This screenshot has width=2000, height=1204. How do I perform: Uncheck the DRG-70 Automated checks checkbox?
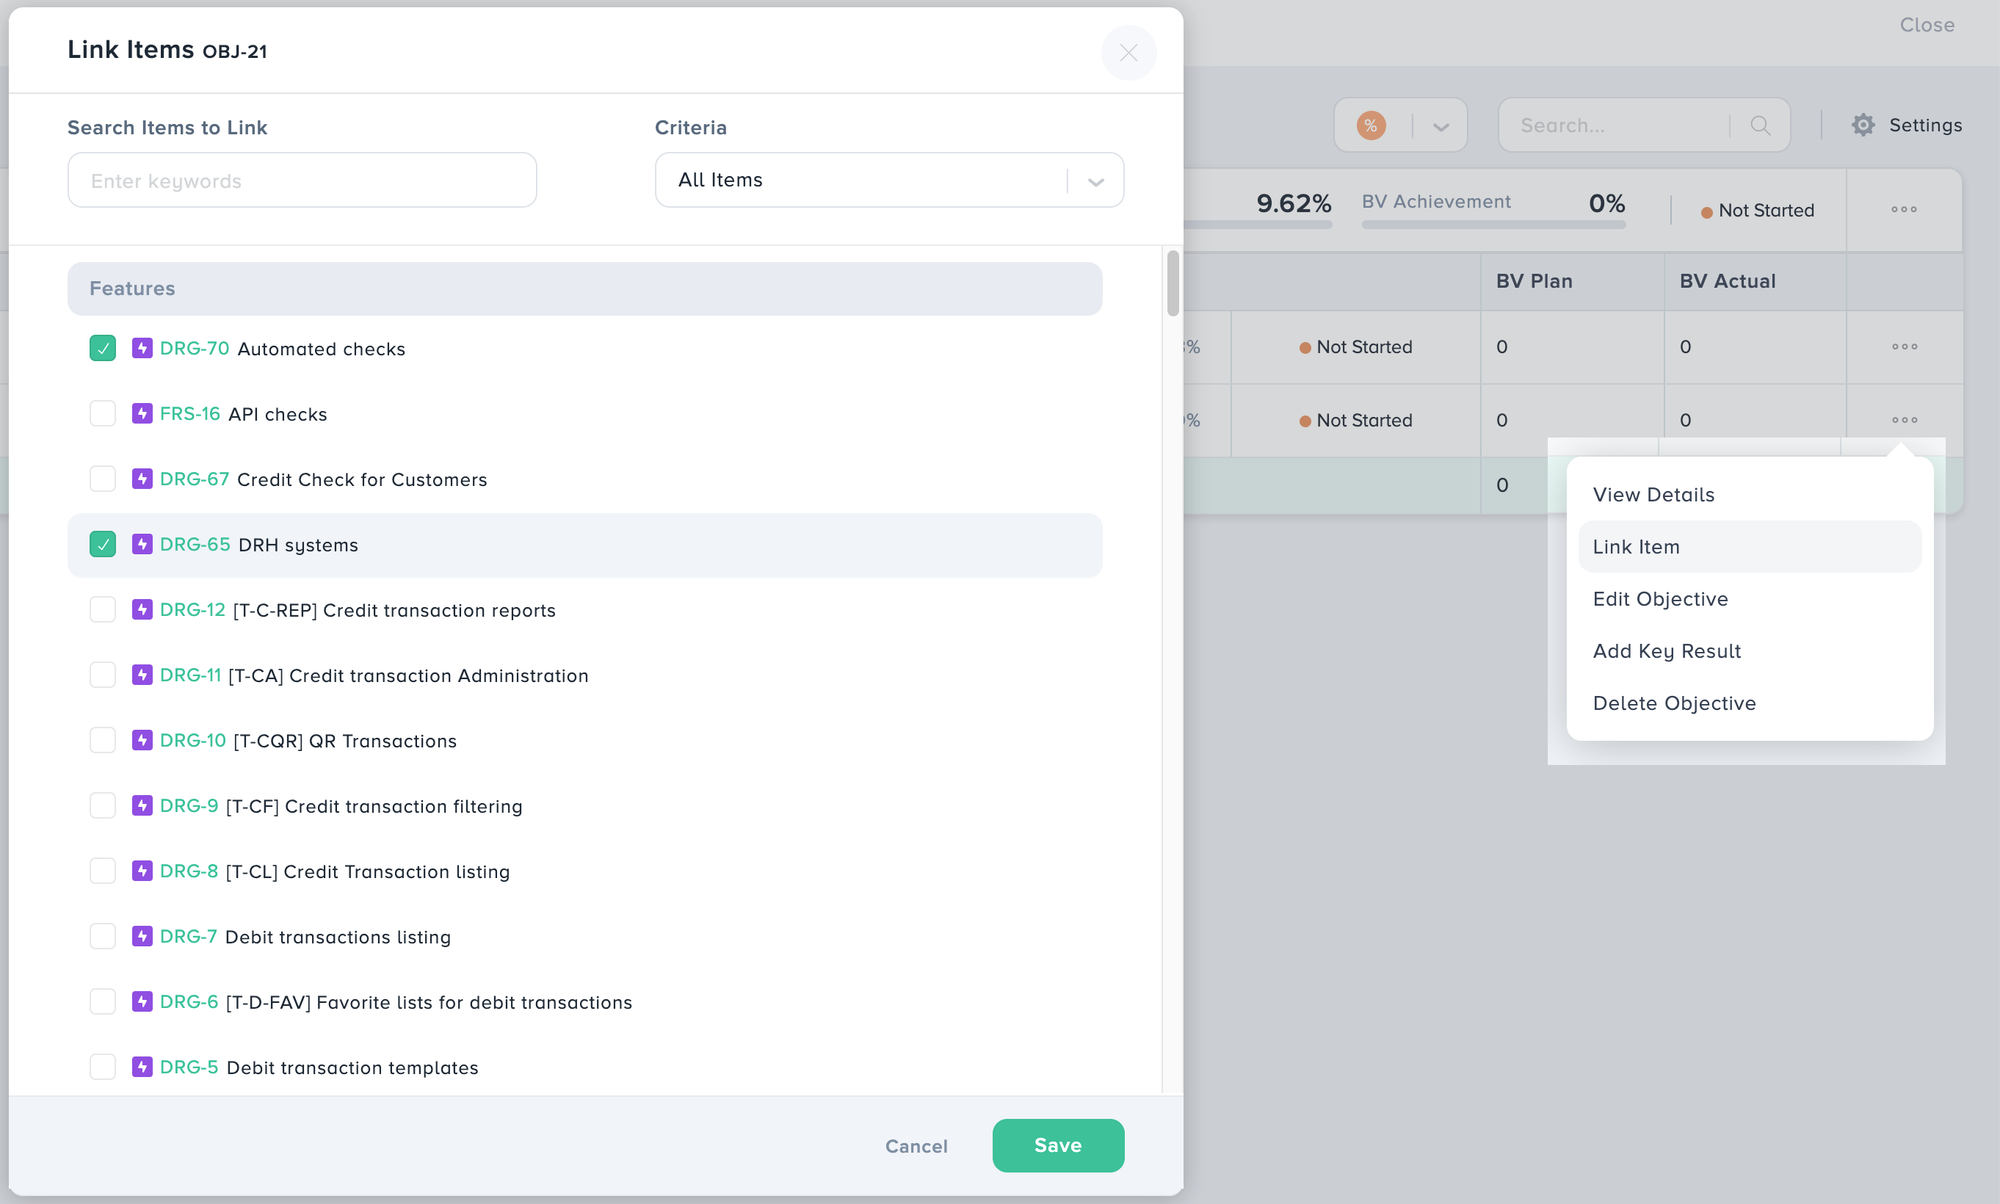[102, 348]
